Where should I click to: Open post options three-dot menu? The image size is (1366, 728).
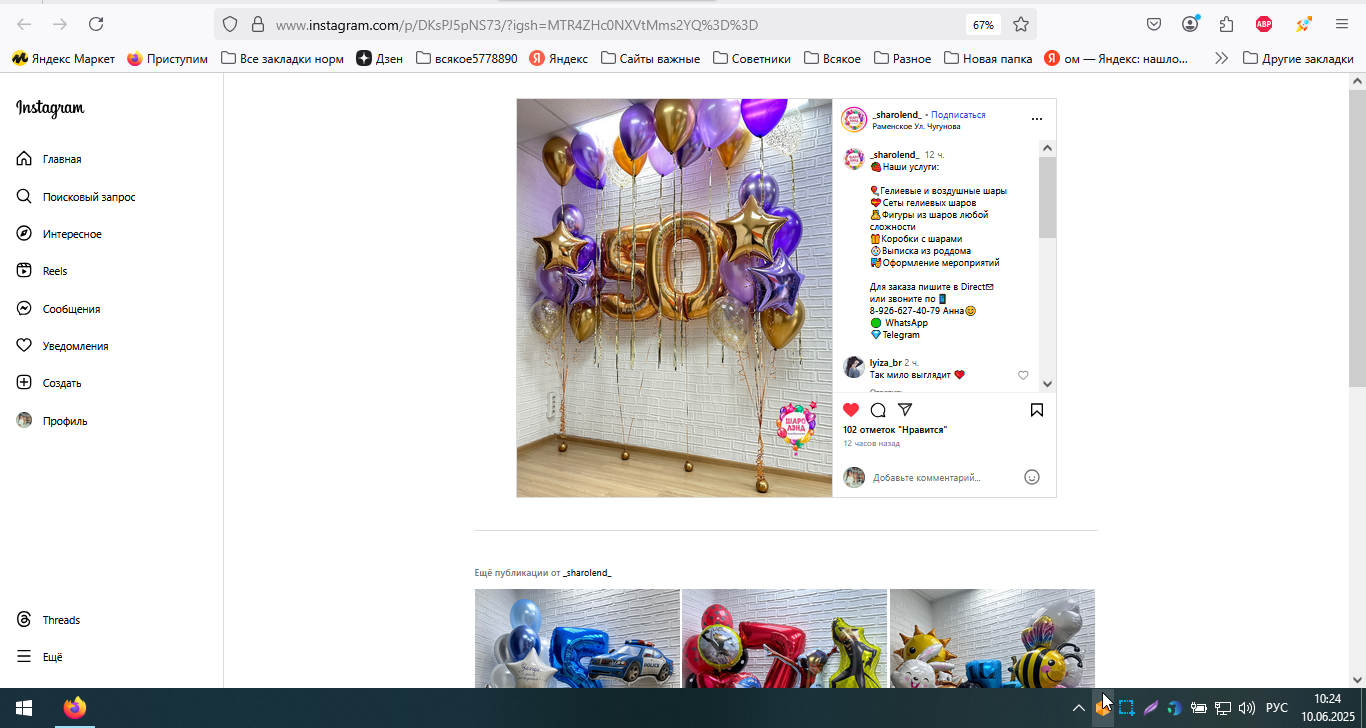(x=1037, y=119)
